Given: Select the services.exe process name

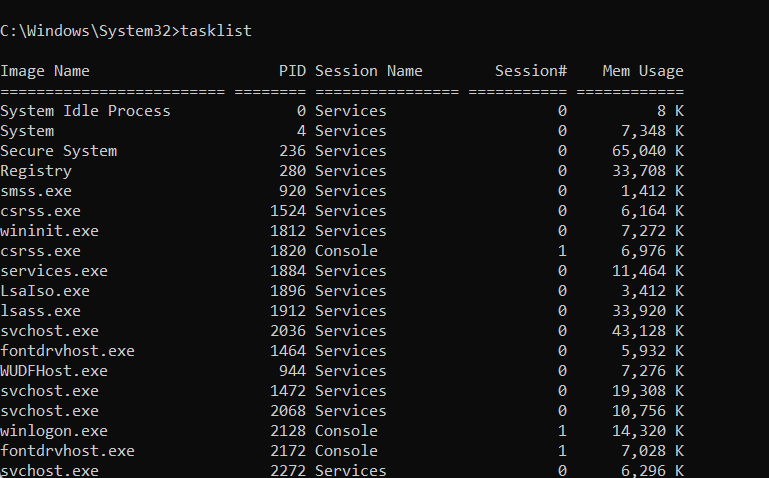Looking at the screenshot, I should point(54,271).
